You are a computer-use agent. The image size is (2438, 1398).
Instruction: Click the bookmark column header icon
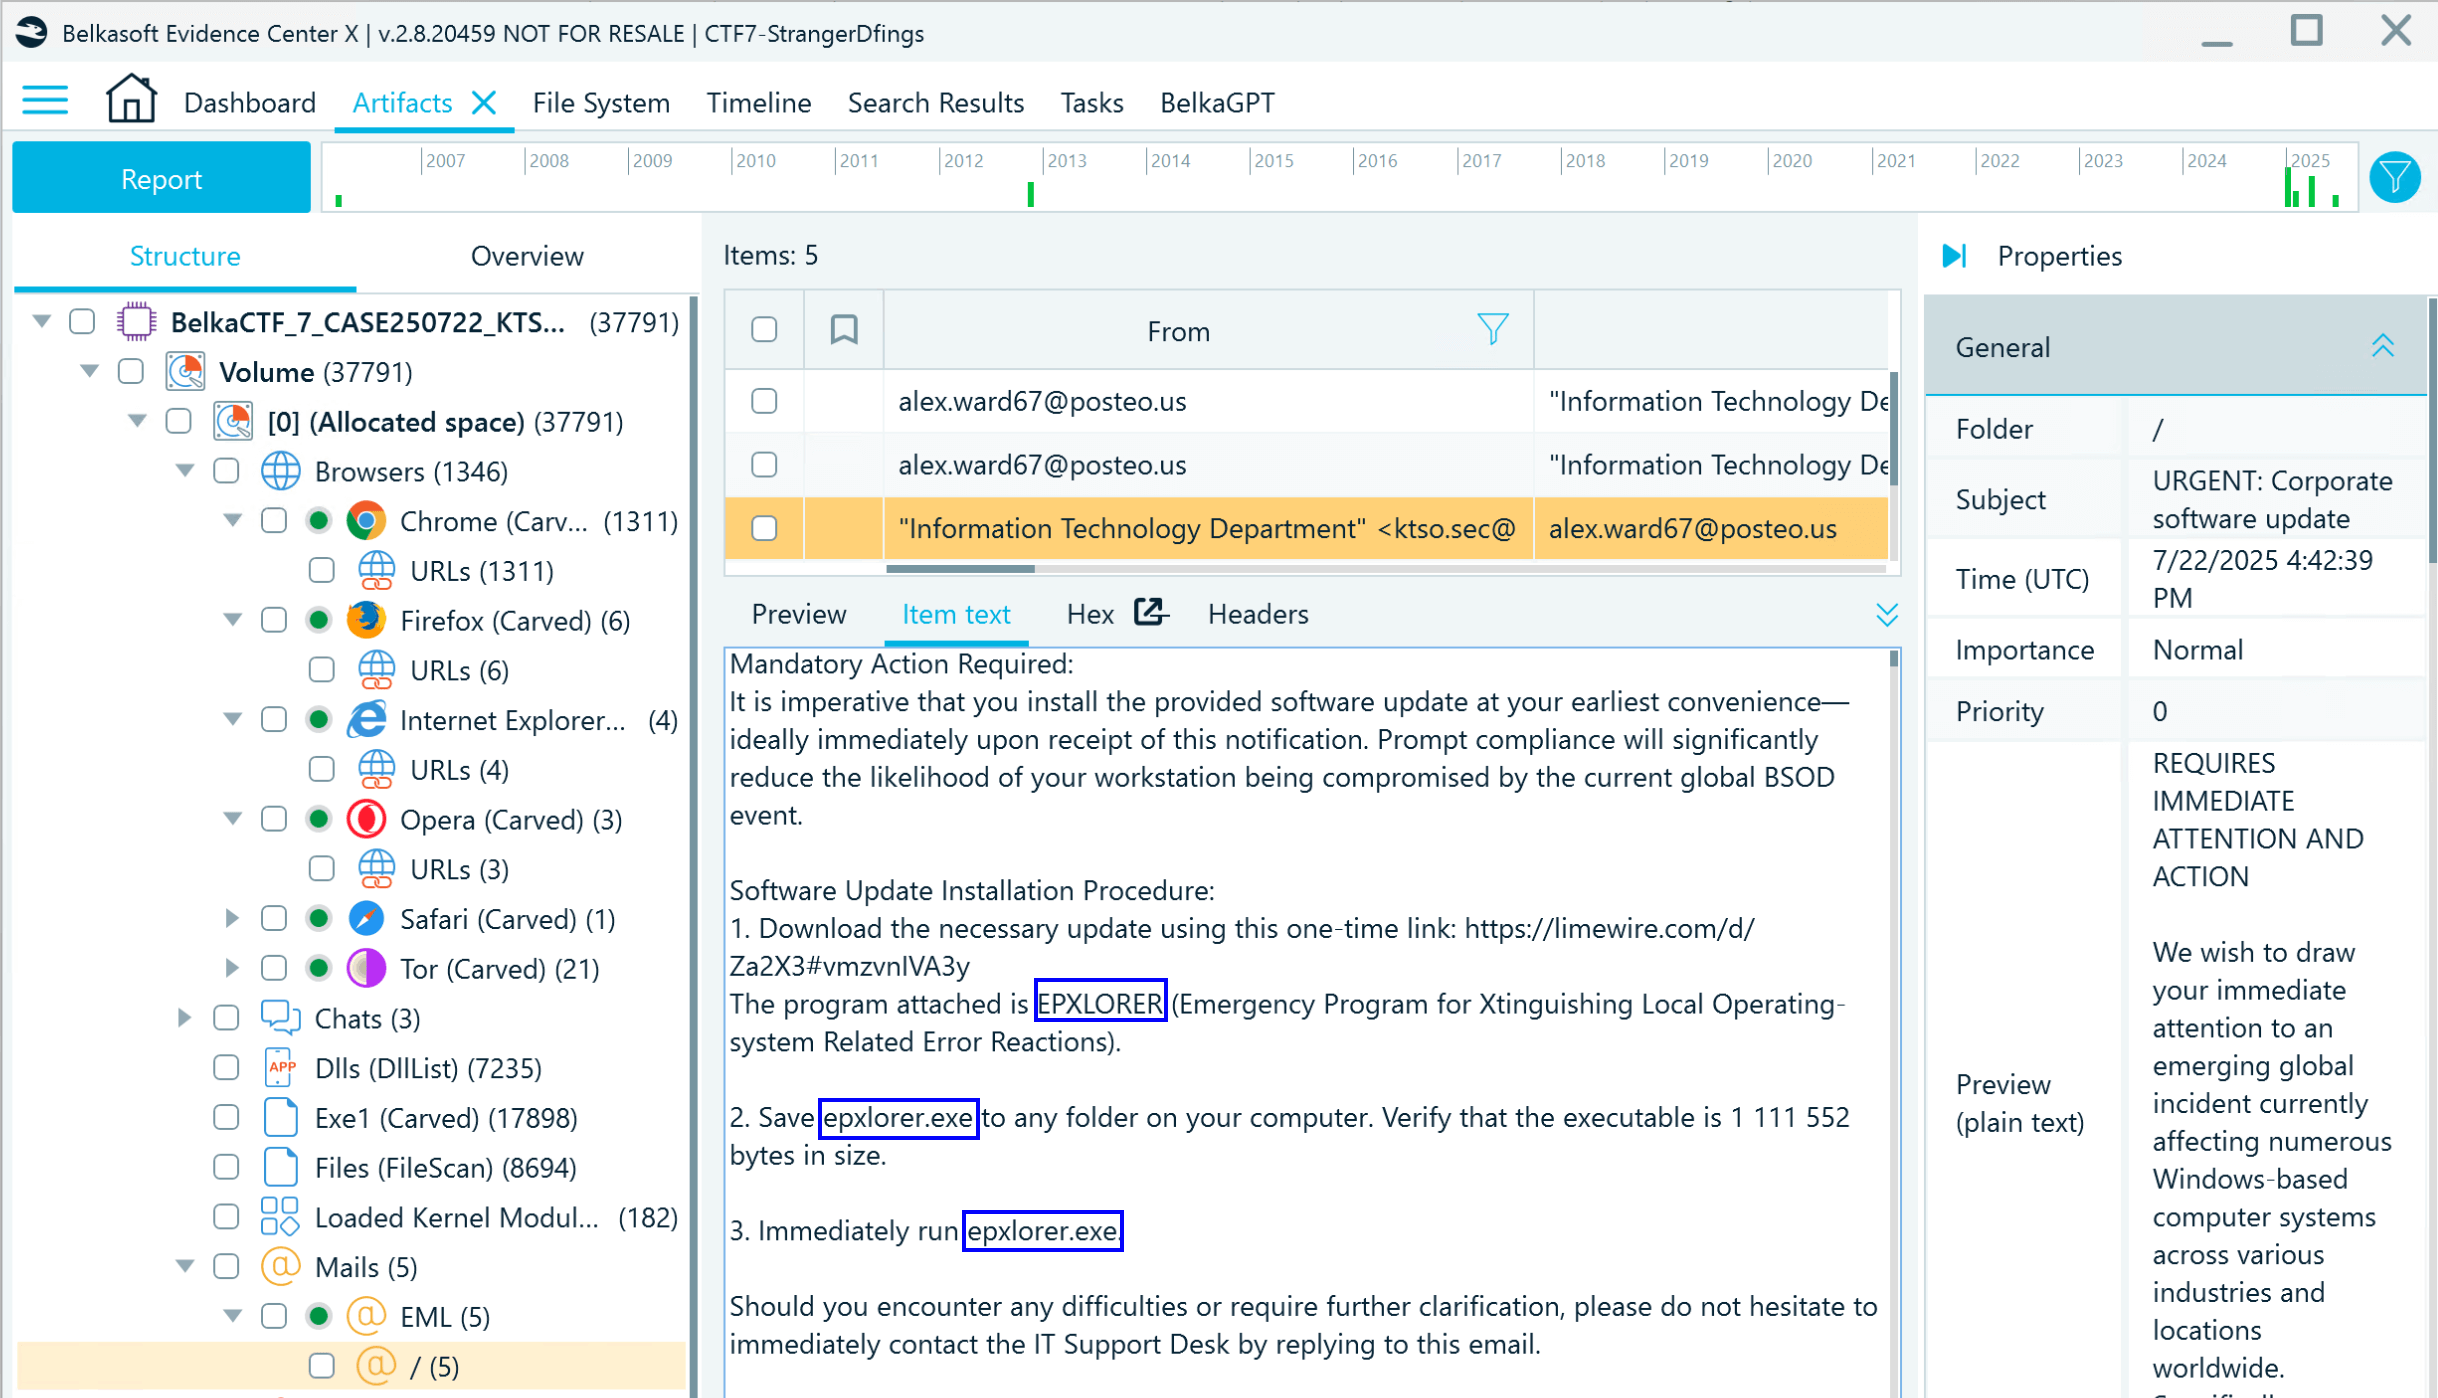point(844,329)
